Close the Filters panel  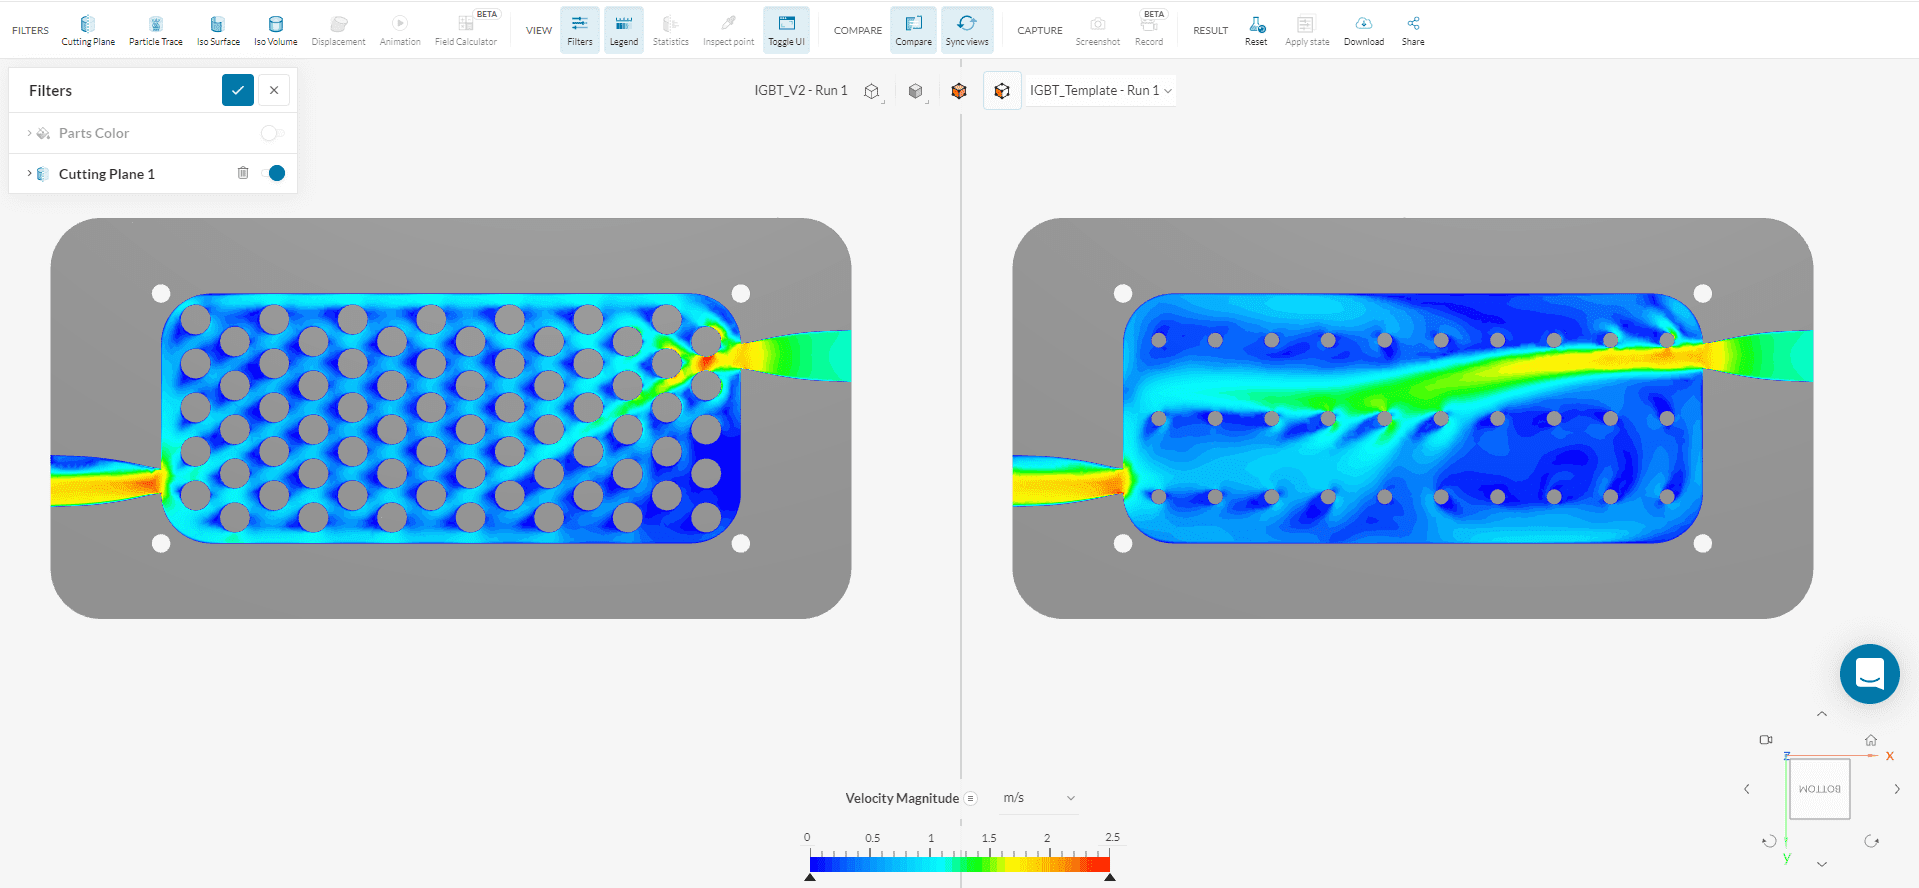pos(274,90)
